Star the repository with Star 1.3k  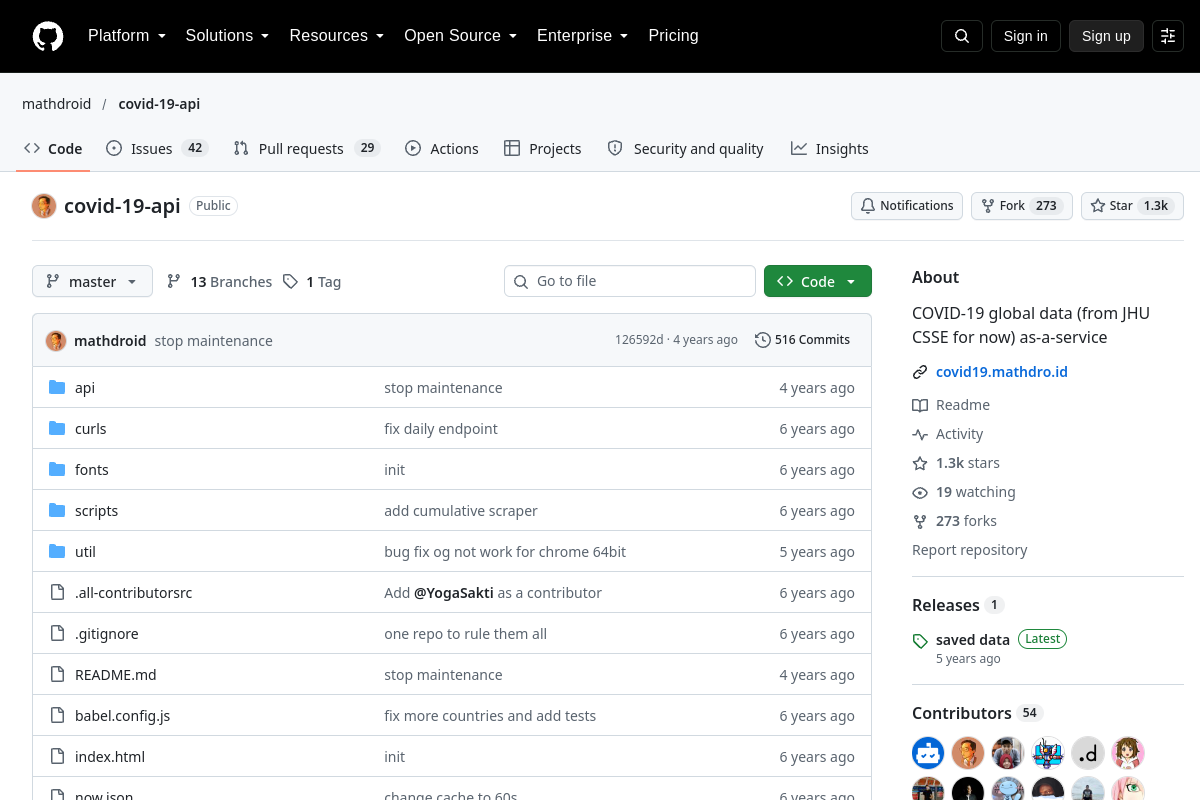[1132, 206]
